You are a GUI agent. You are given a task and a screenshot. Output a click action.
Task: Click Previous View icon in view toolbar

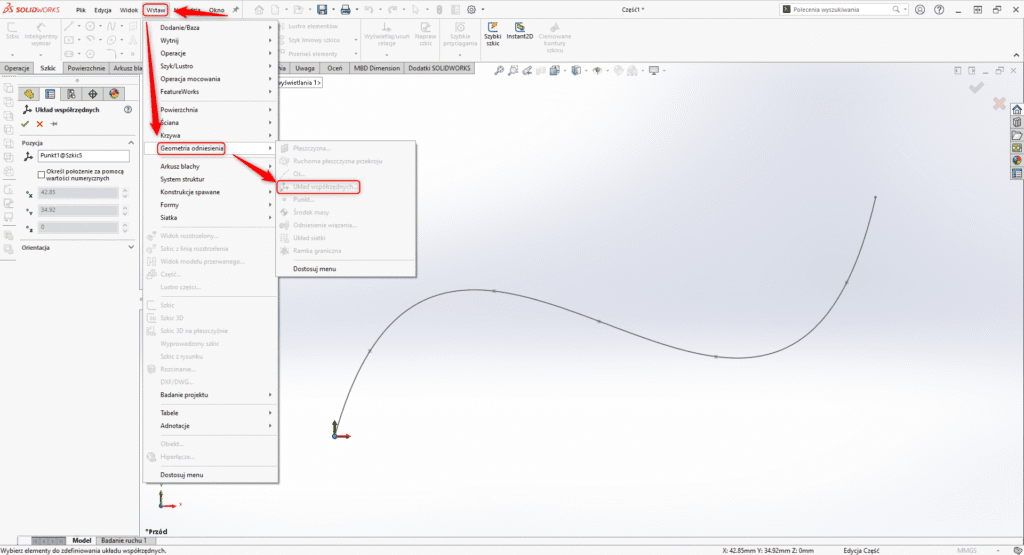coord(527,71)
